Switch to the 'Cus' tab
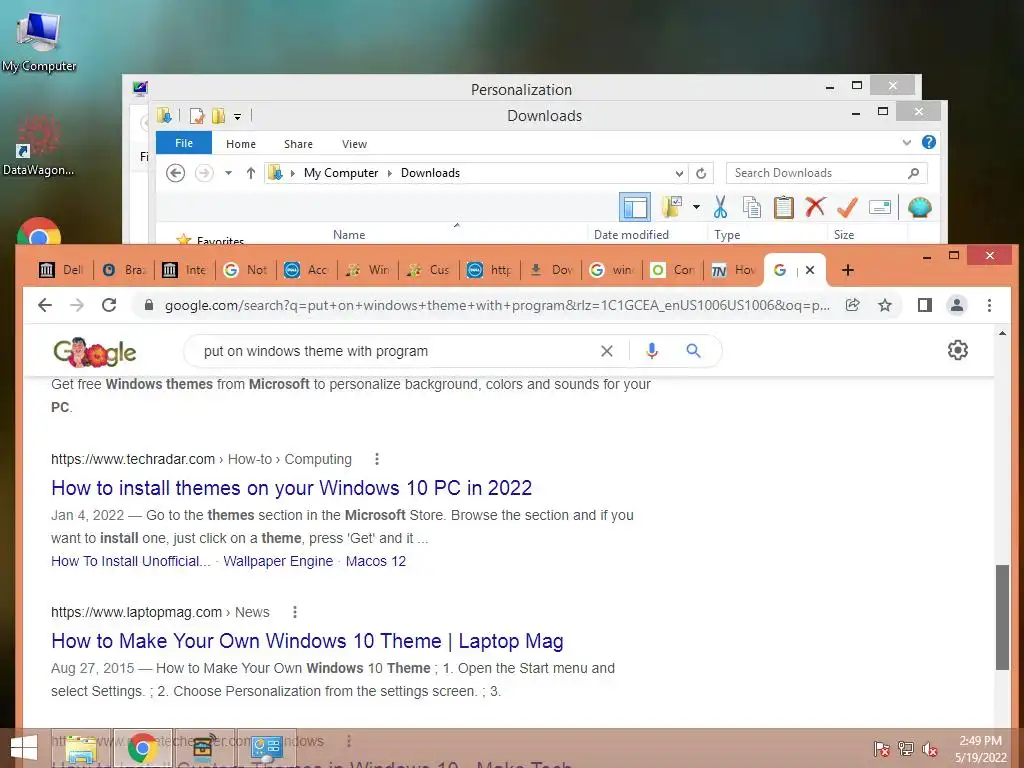The image size is (1024, 768). [x=428, y=270]
